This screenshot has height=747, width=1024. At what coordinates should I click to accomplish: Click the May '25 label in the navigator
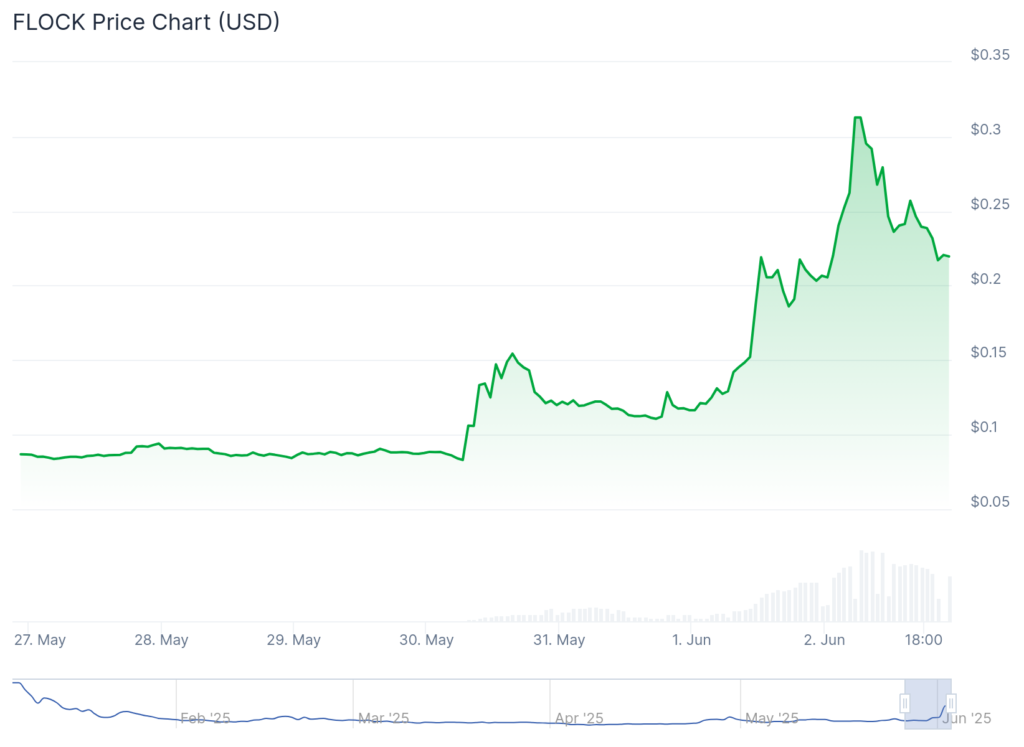(773, 718)
